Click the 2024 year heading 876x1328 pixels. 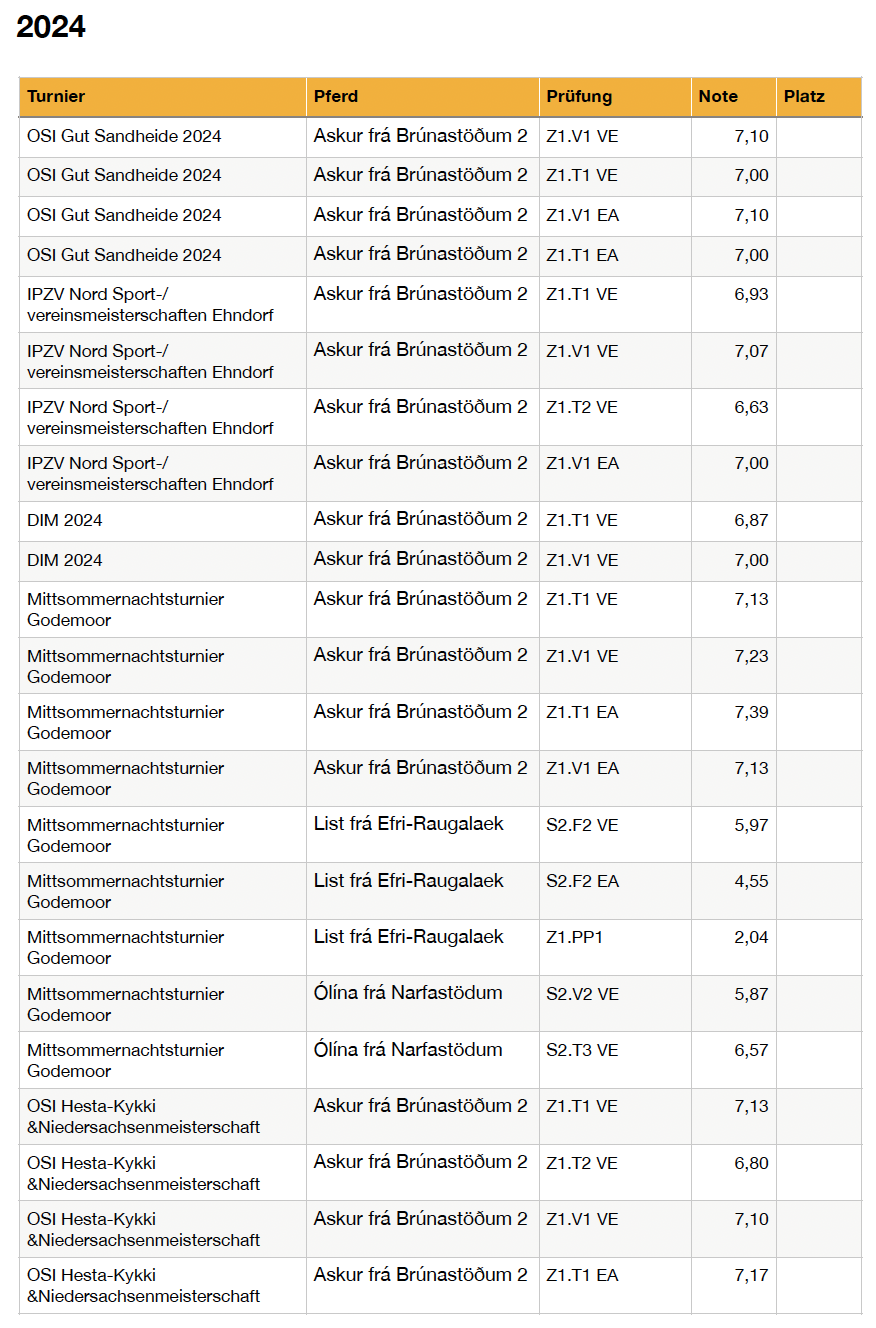pos(51,28)
